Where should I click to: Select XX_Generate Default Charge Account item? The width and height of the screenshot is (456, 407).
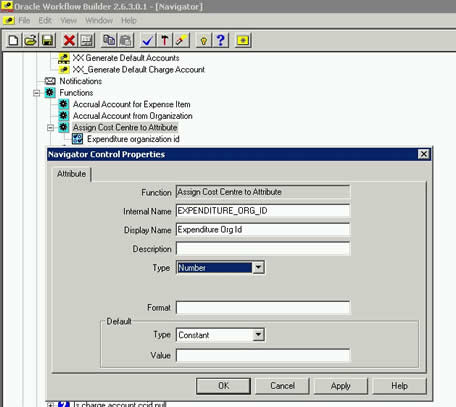[x=139, y=70]
